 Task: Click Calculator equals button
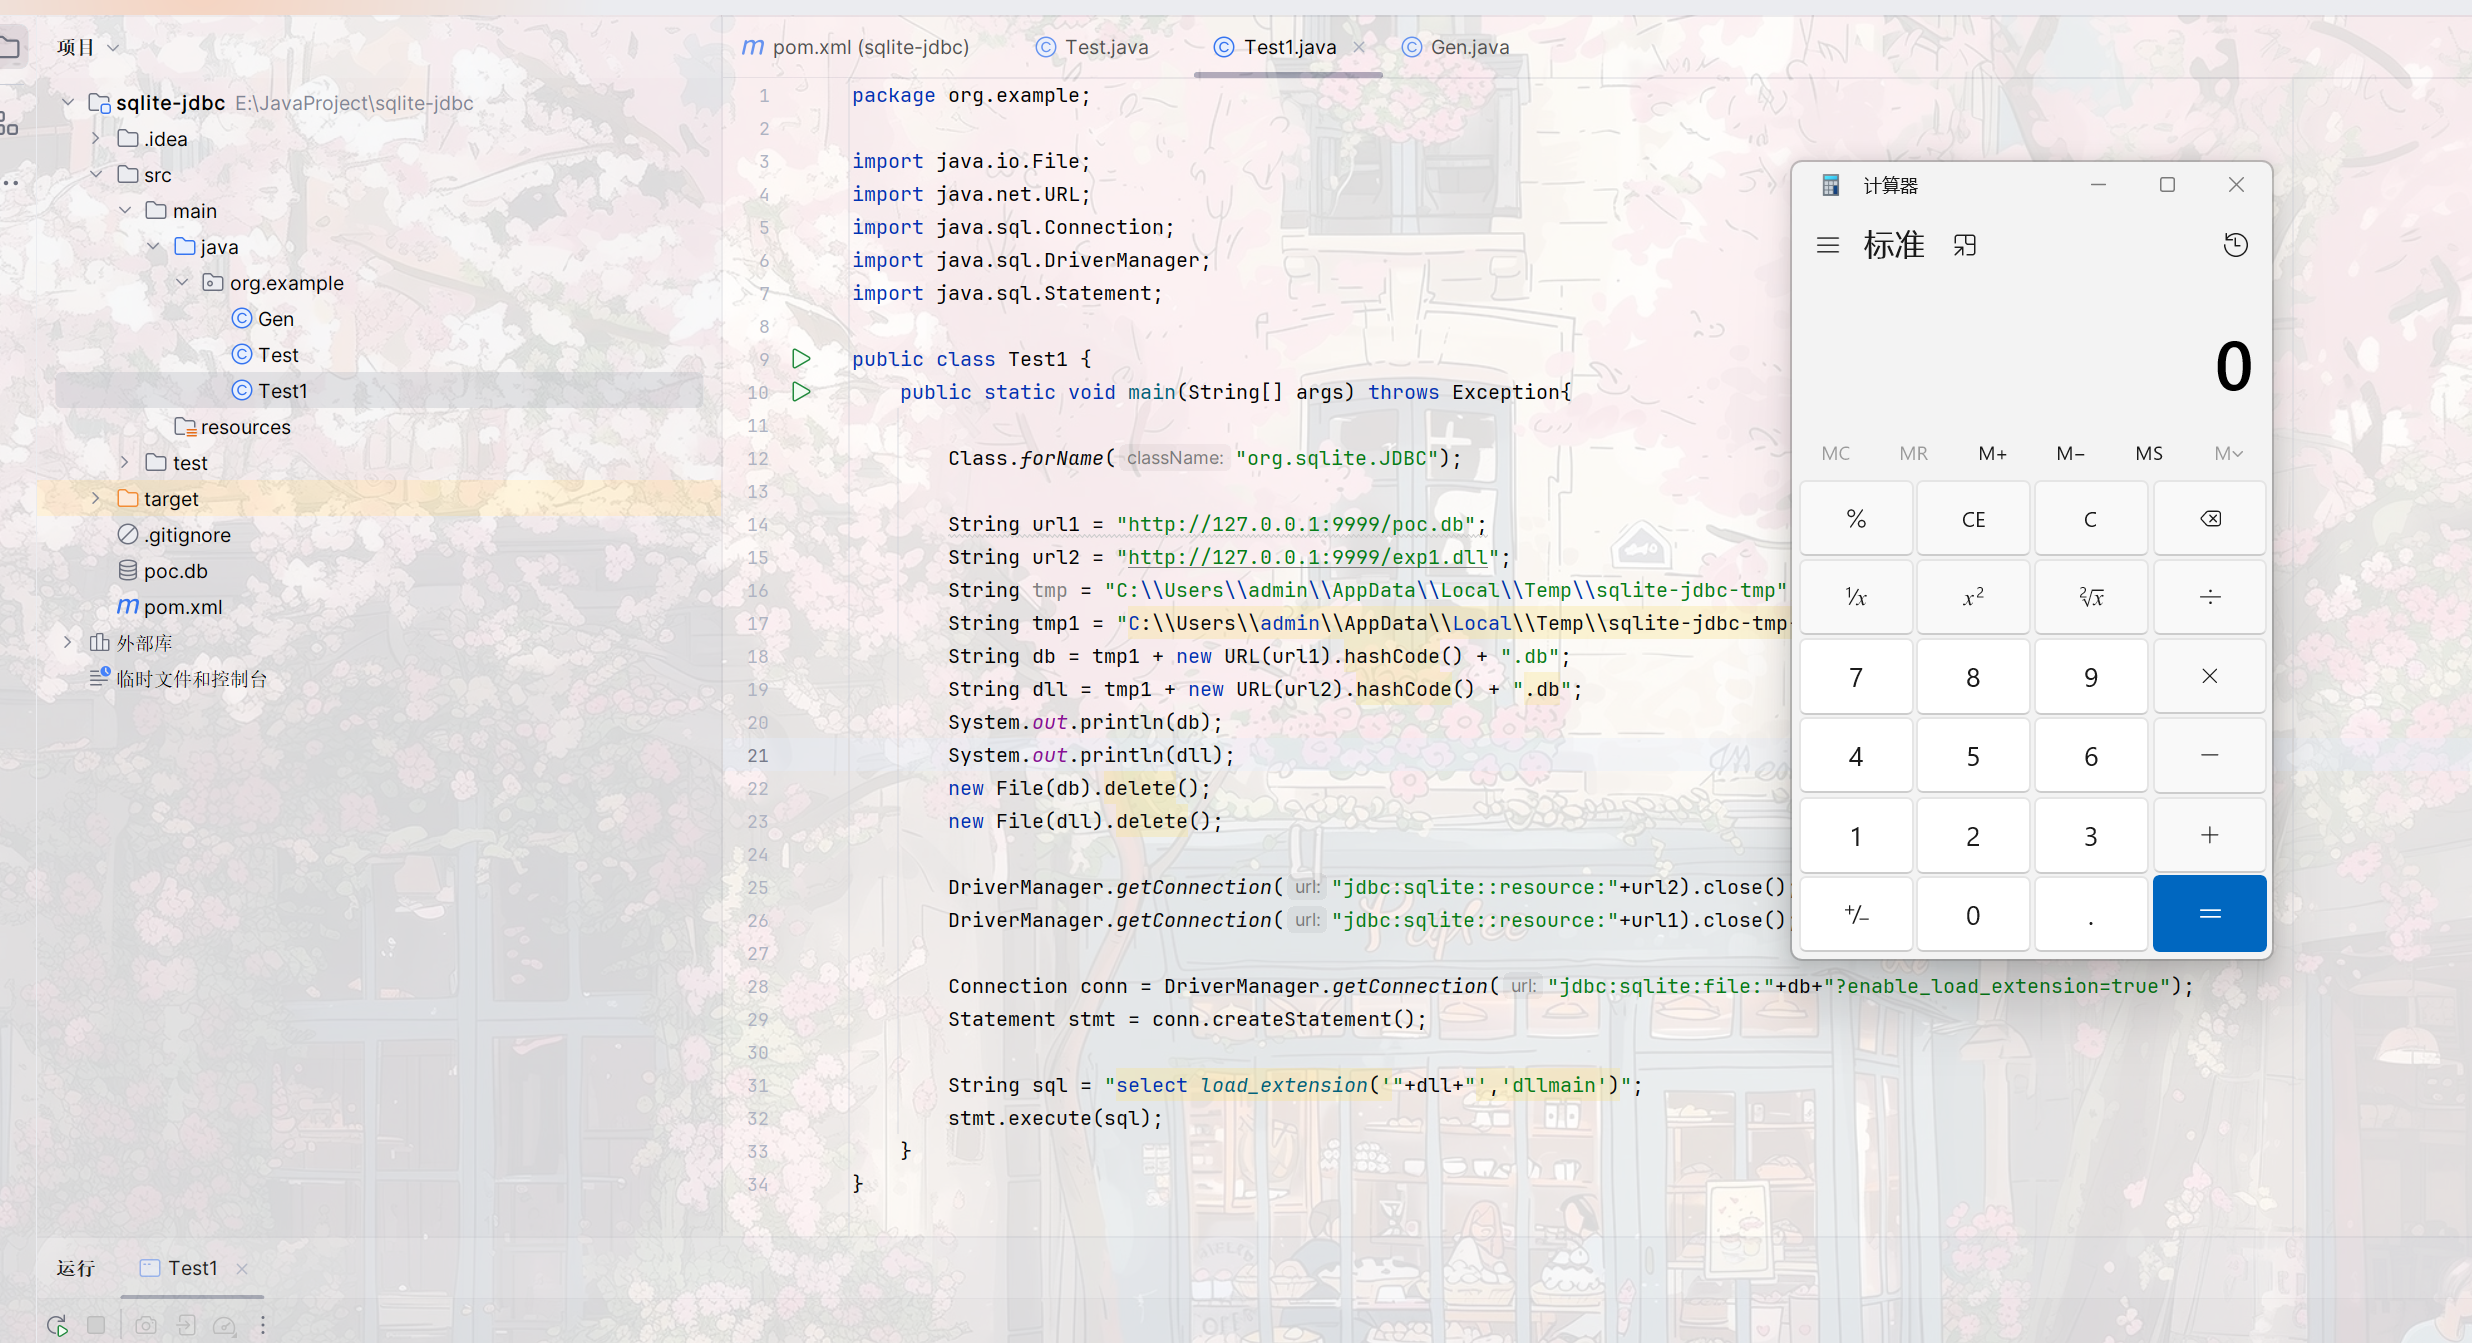point(2210,914)
